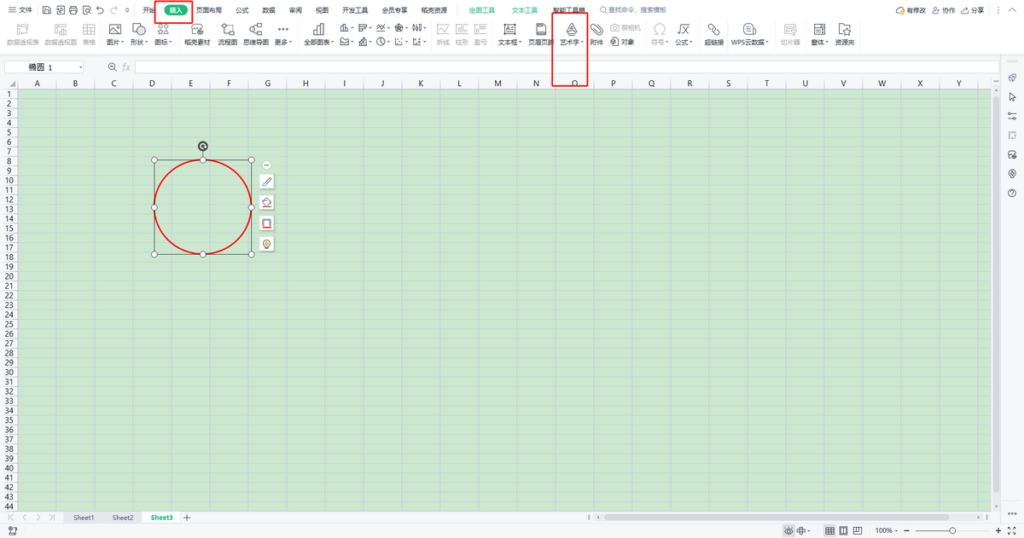Viewport: 1024px width, 538px height.
Task: Click the shape outline floating button
Action: pyautogui.click(x=266, y=223)
